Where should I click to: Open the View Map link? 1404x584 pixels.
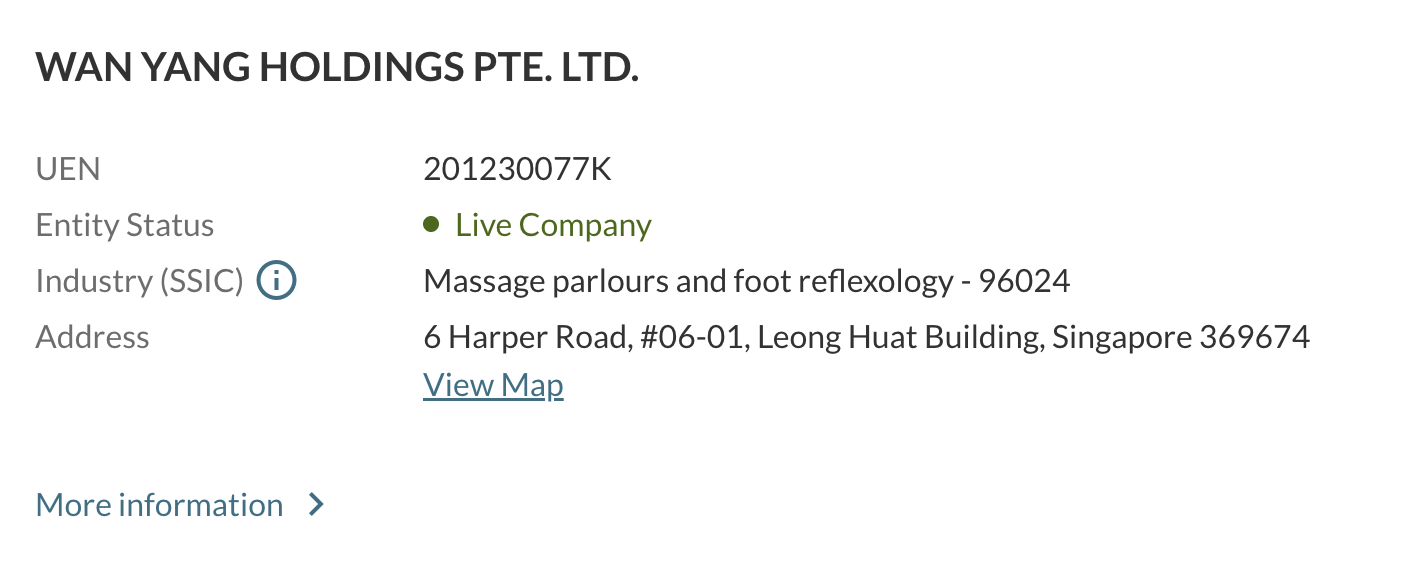493,385
